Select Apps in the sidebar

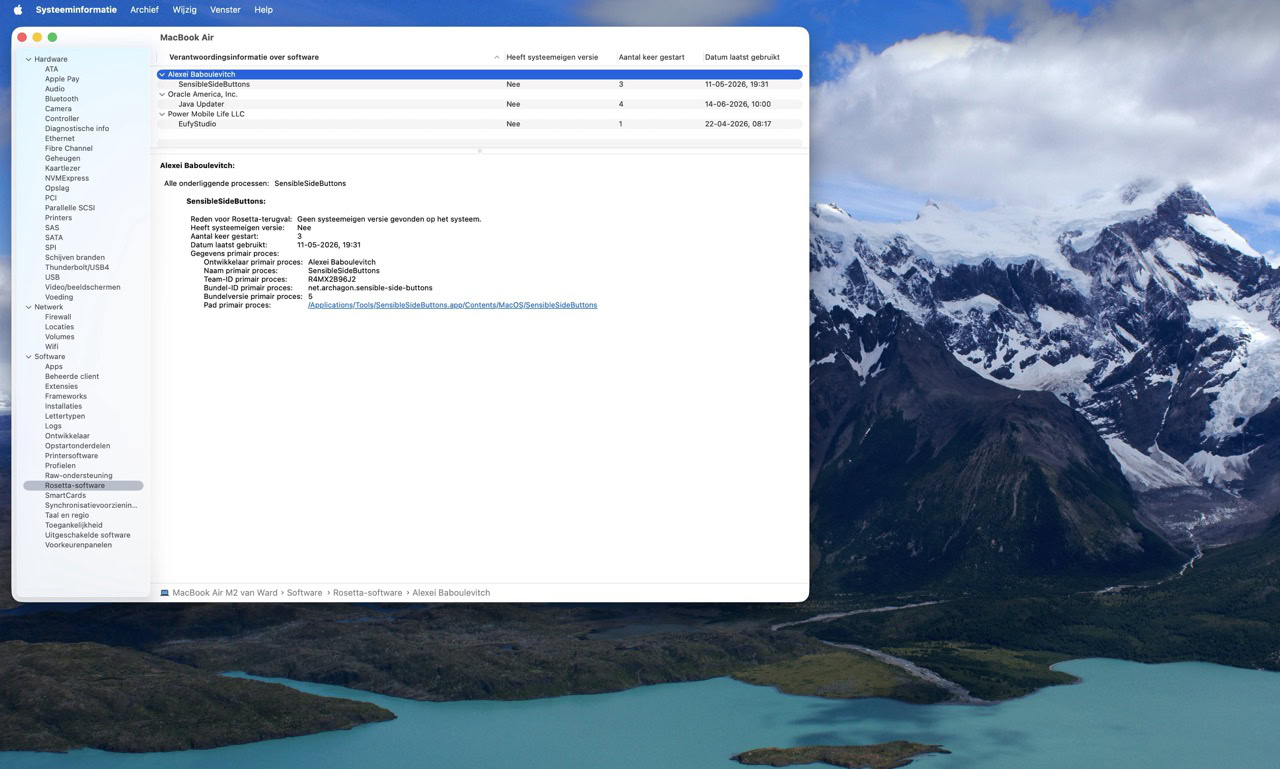click(53, 367)
